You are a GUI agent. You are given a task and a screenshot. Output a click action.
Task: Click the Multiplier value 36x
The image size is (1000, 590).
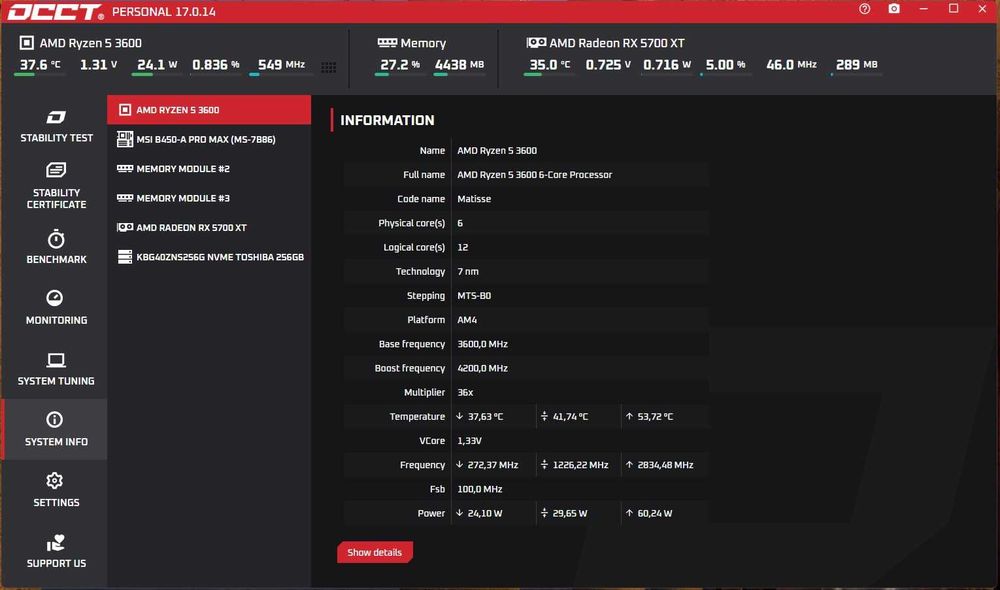point(465,393)
